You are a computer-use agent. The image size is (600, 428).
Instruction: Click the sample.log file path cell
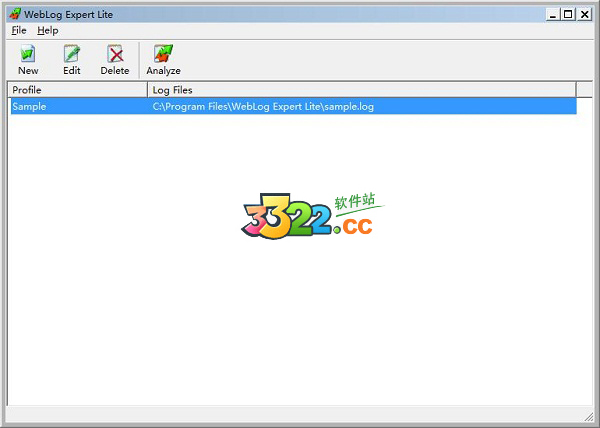click(263, 106)
